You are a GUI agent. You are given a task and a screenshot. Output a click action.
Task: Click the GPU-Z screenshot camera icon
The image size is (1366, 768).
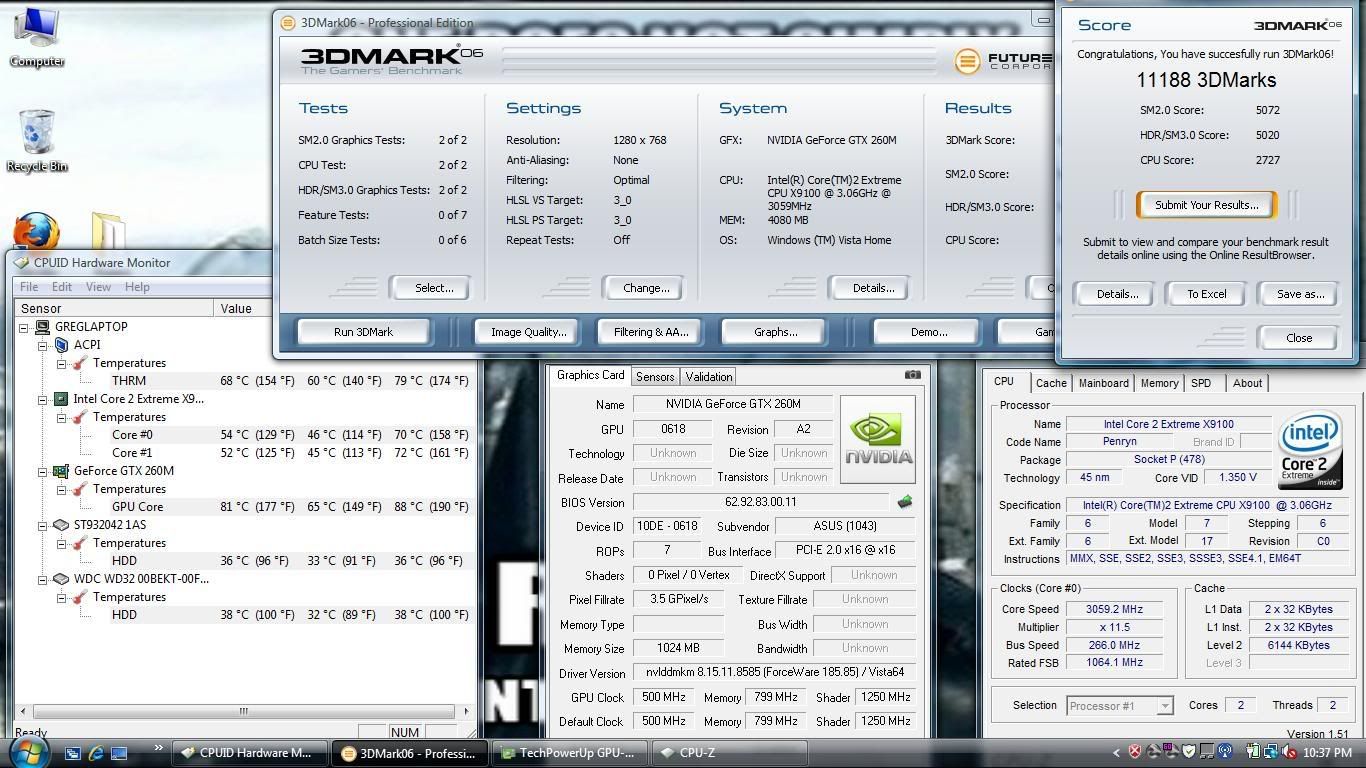[913, 375]
